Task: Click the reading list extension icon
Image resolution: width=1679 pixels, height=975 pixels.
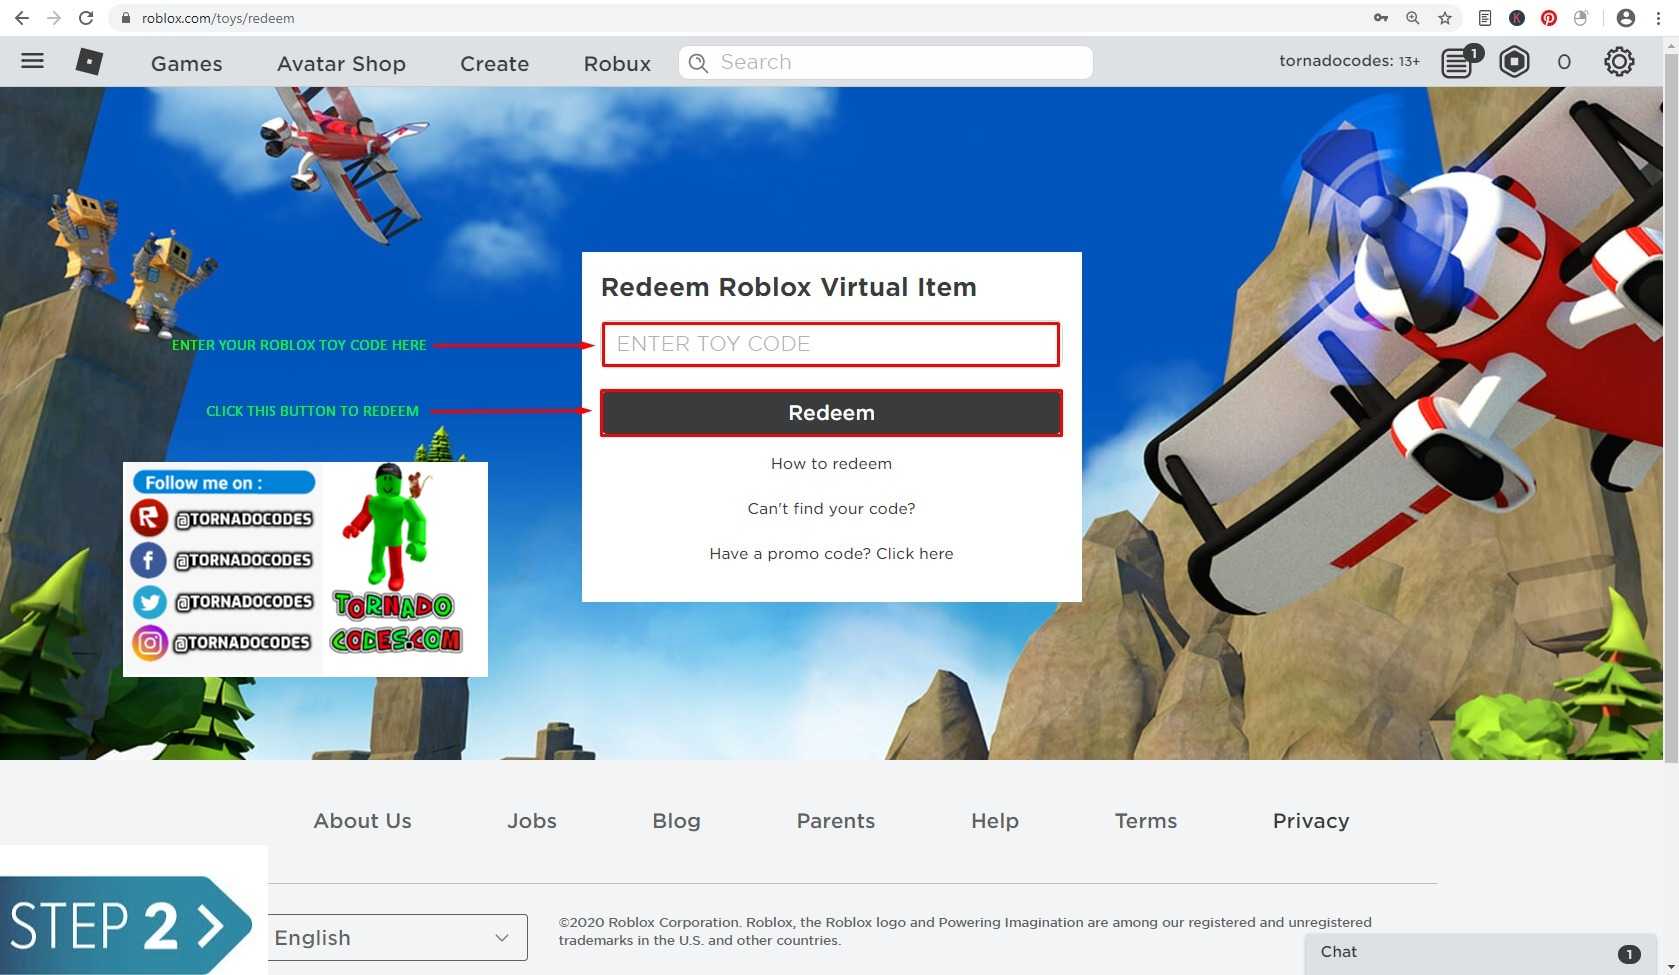Action: pos(1485,18)
